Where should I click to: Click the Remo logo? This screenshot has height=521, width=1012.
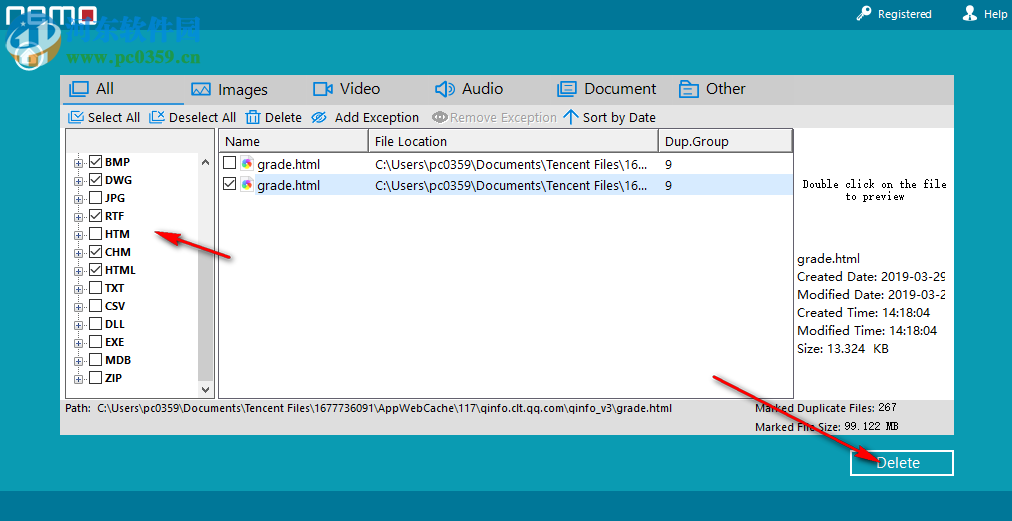tap(52, 14)
